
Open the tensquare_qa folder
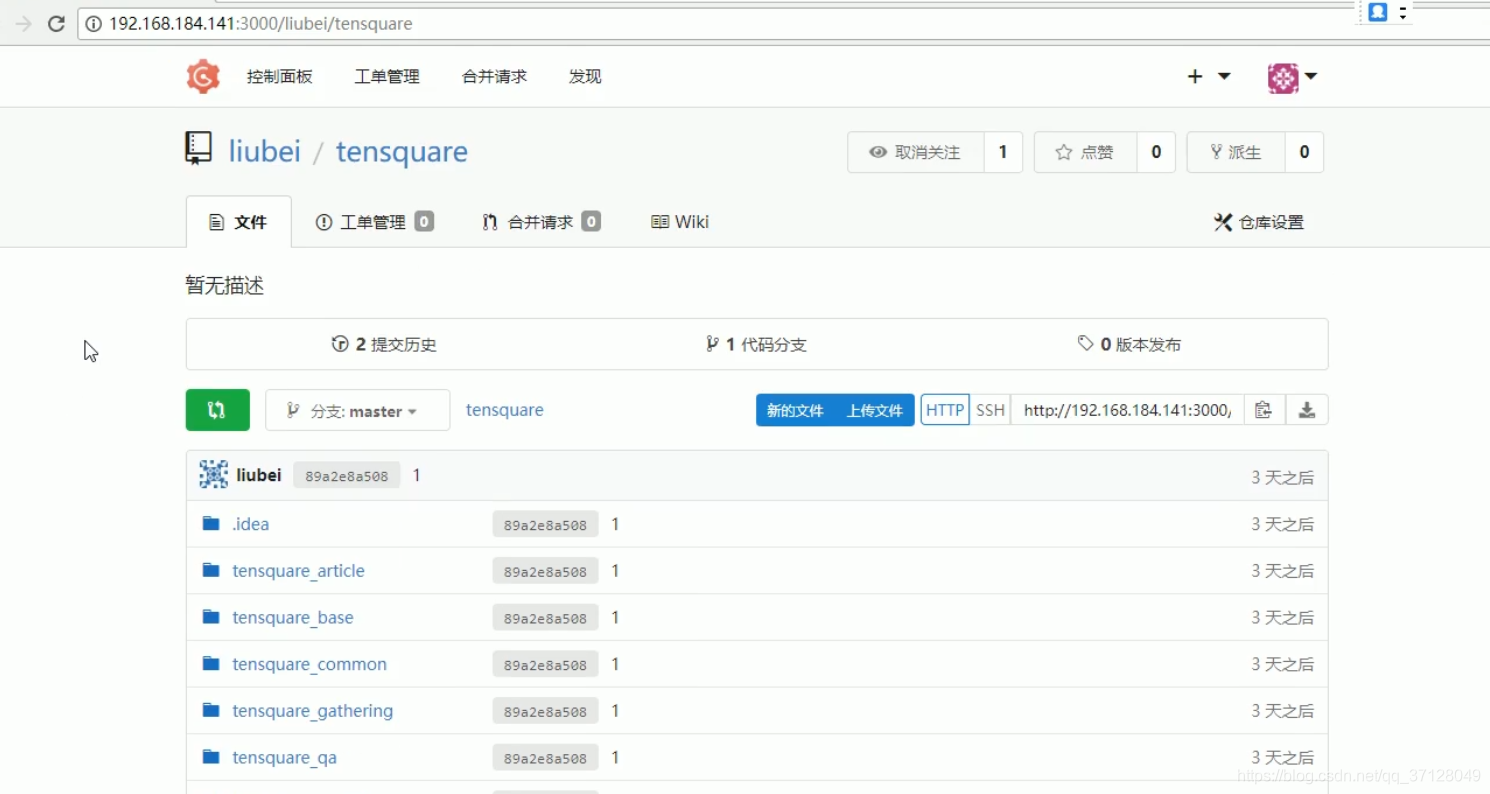pos(285,758)
